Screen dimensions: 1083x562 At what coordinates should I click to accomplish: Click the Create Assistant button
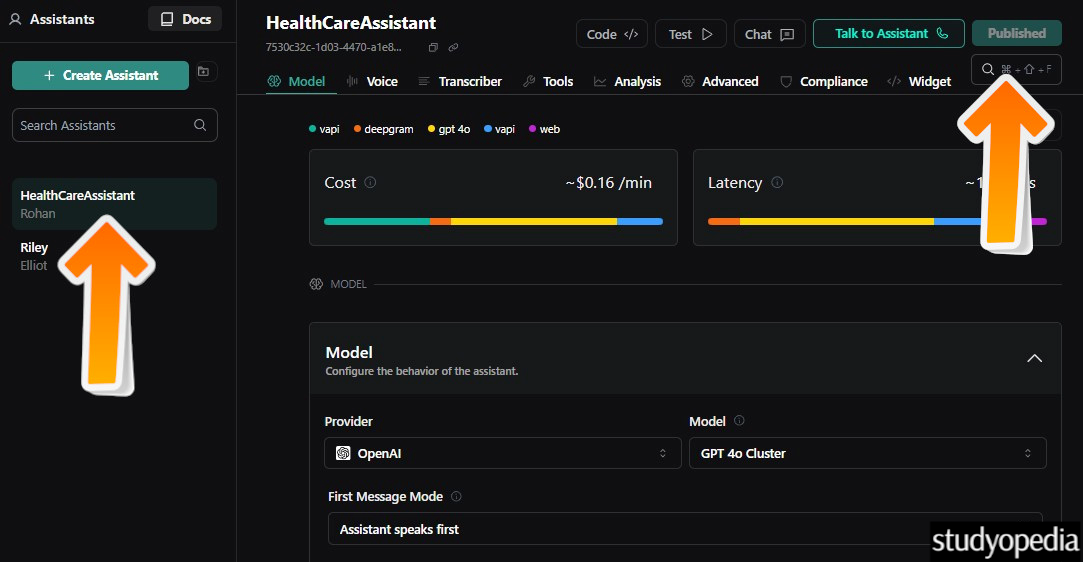(x=100, y=75)
